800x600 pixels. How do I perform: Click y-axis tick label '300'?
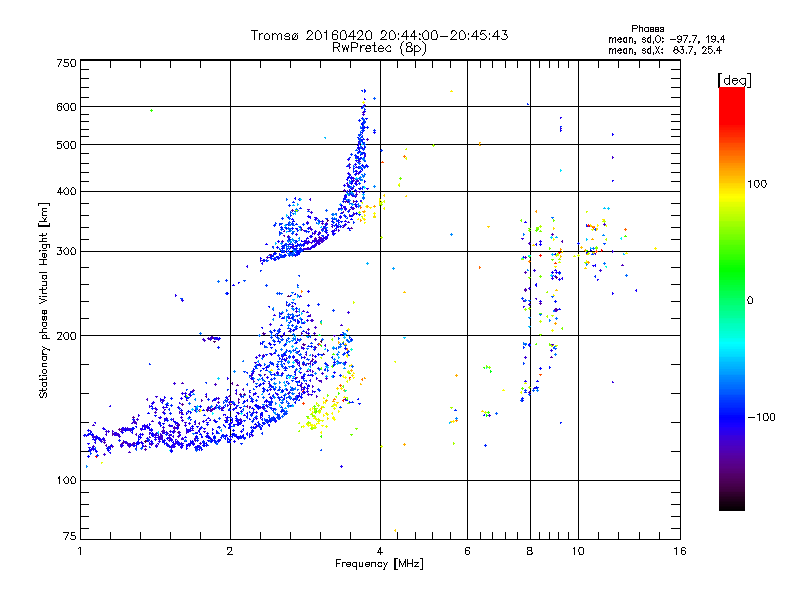[x=66, y=252]
